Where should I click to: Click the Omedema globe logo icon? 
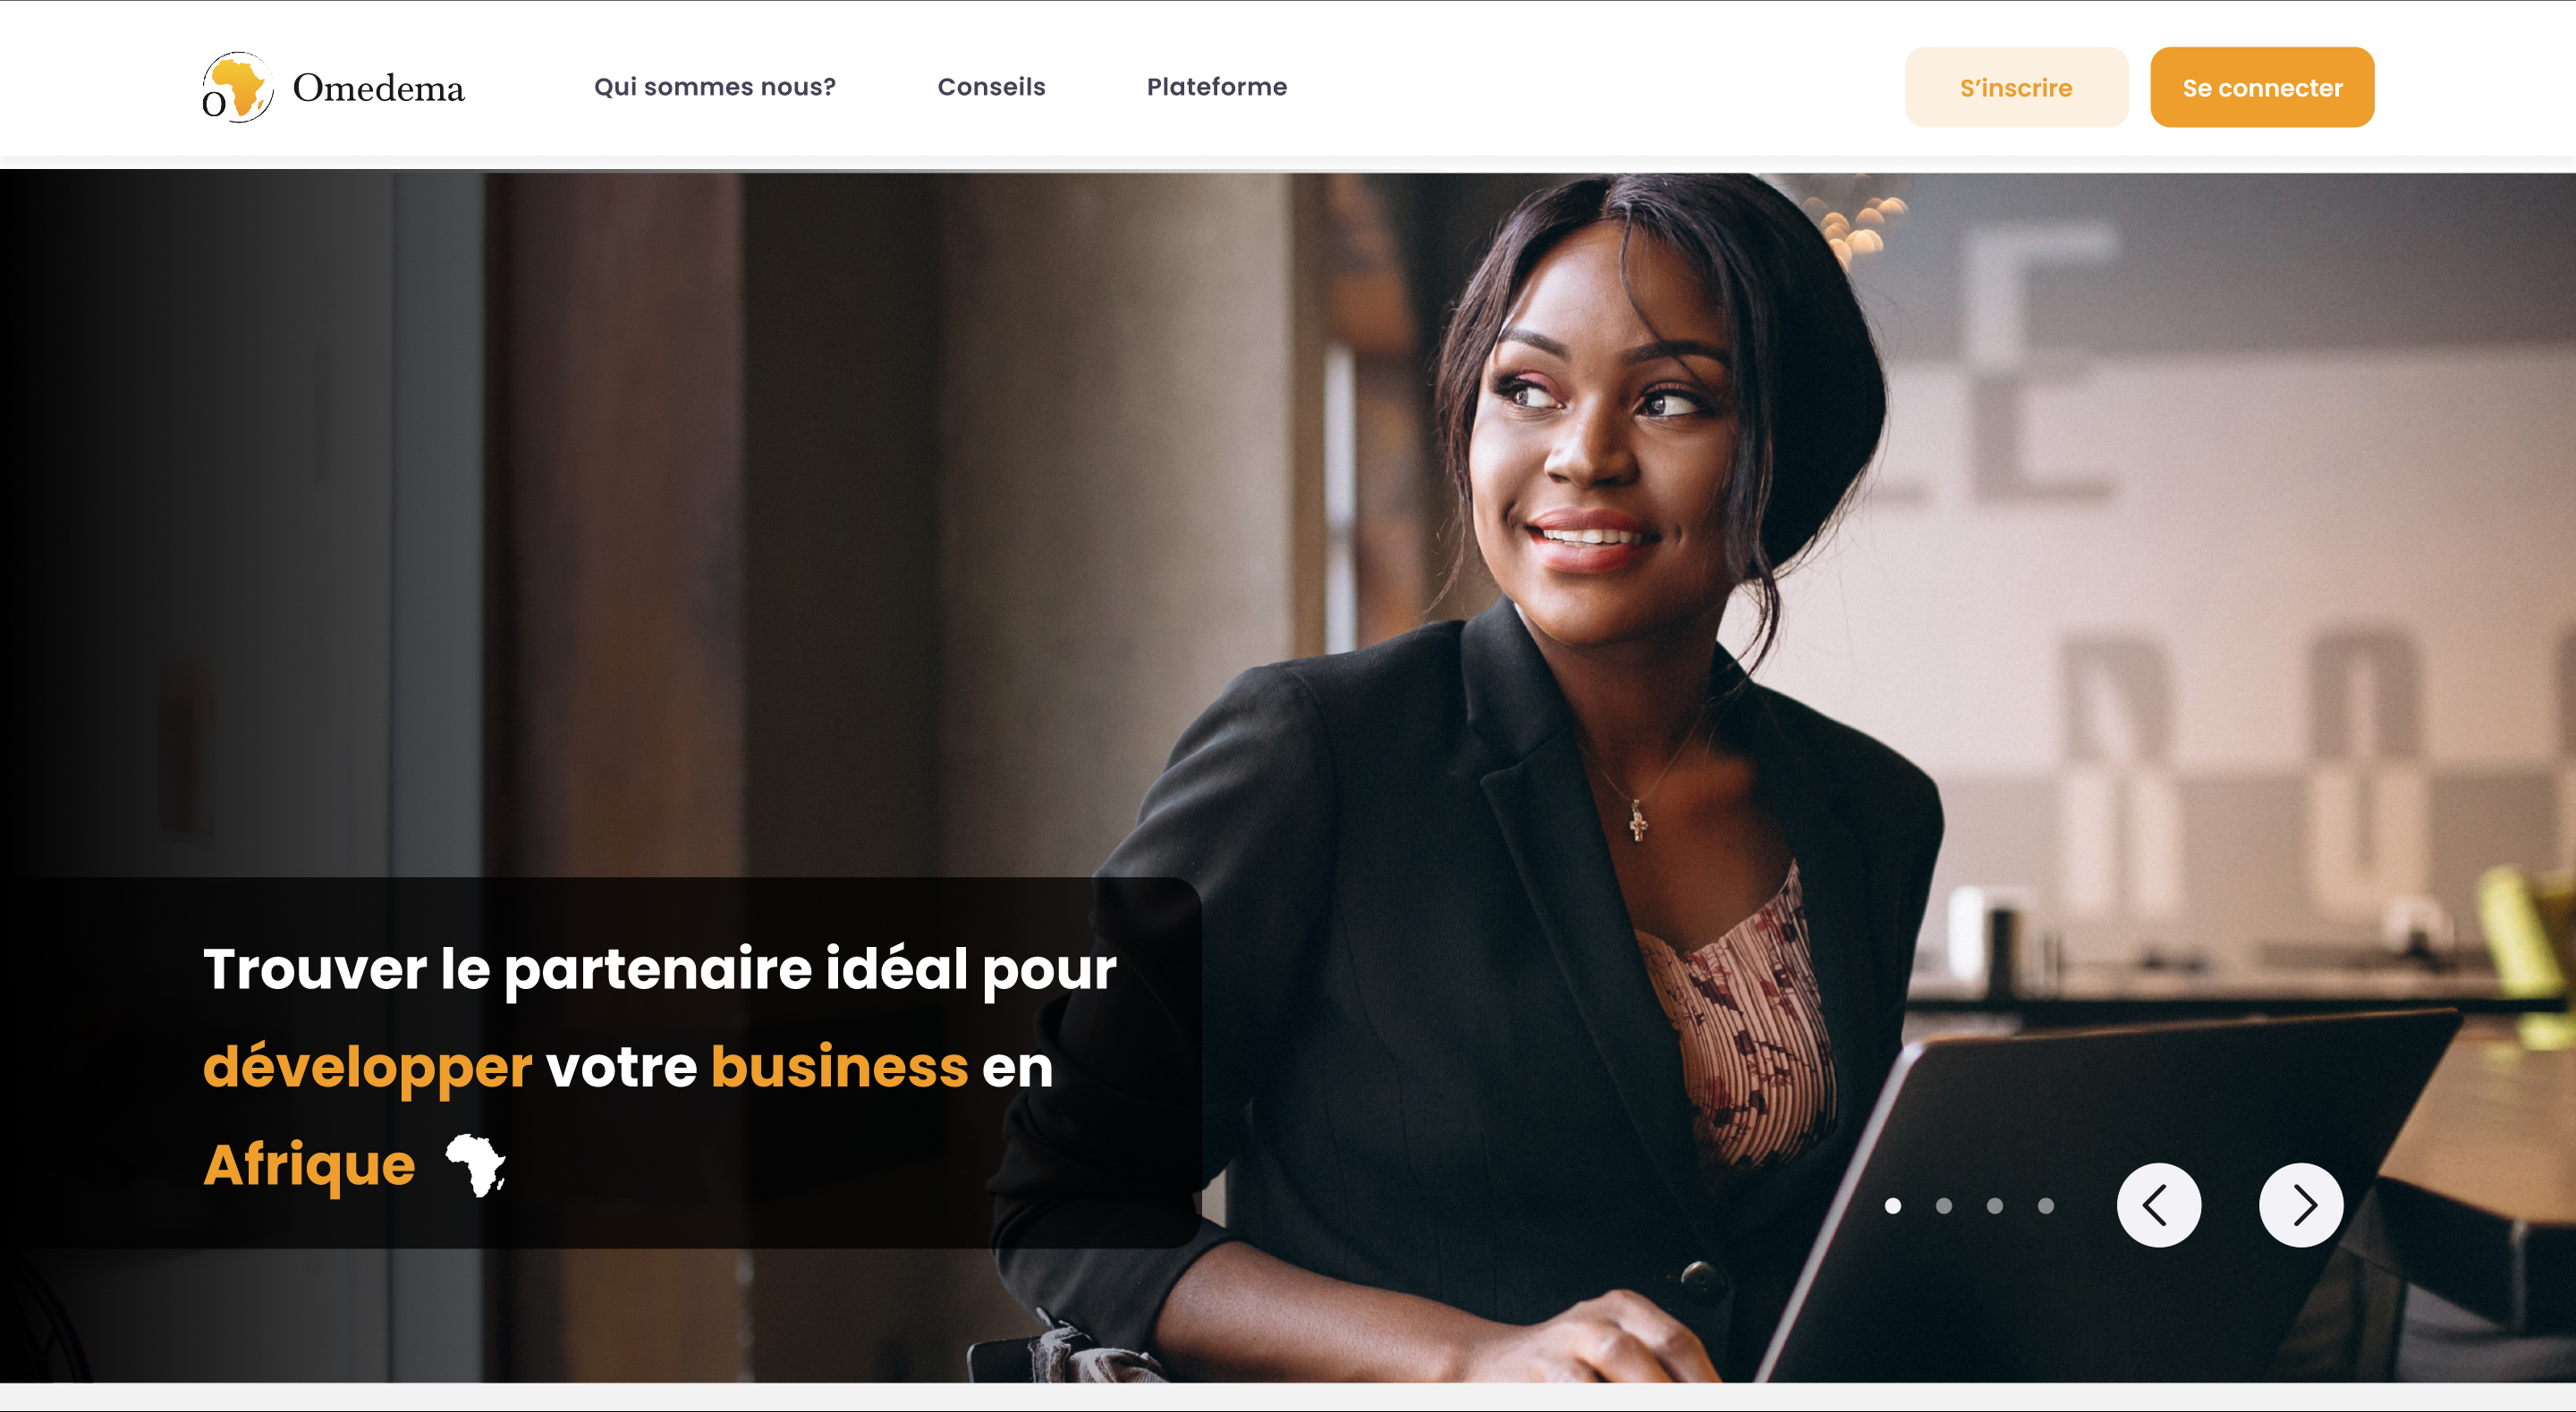pos(237,87)
